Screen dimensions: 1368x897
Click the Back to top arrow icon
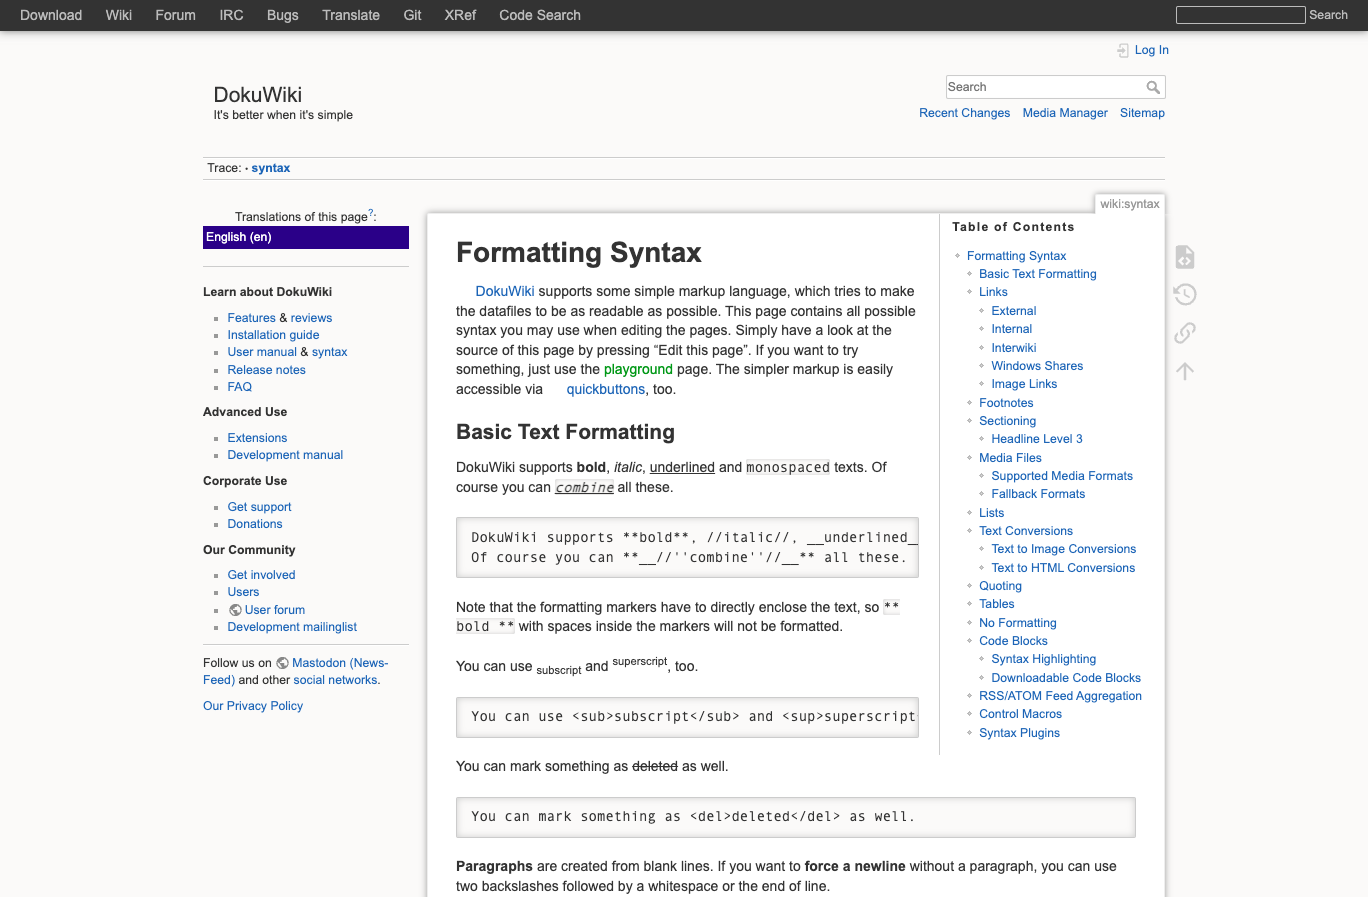(1185, 371)
